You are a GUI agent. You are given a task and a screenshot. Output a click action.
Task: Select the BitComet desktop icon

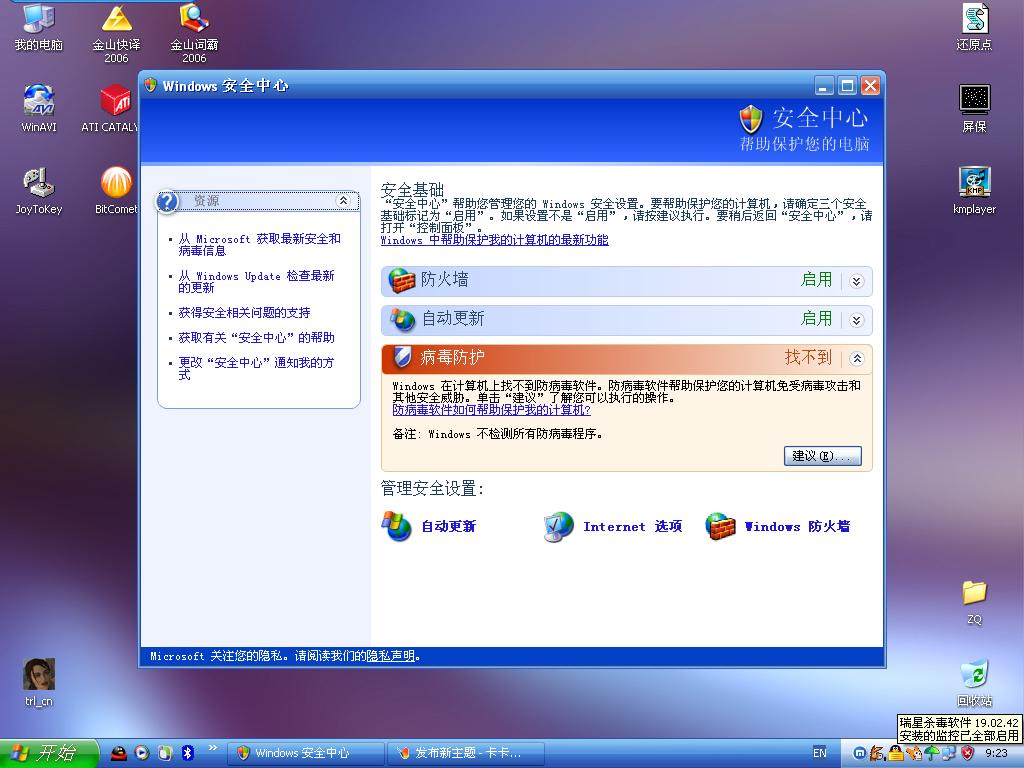coord(116,191)
